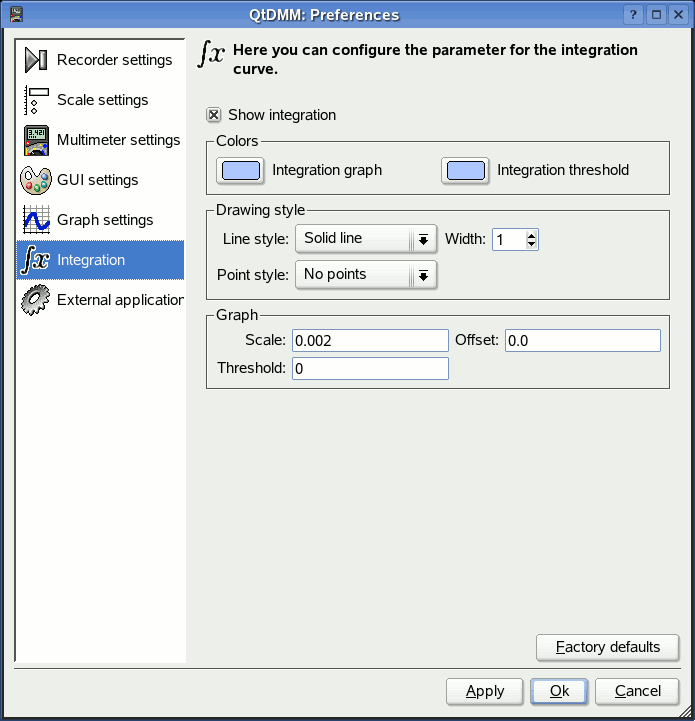Open the Integration threshold color swatch
This screenshot has height=721, width=695.
tap(465, 171)
